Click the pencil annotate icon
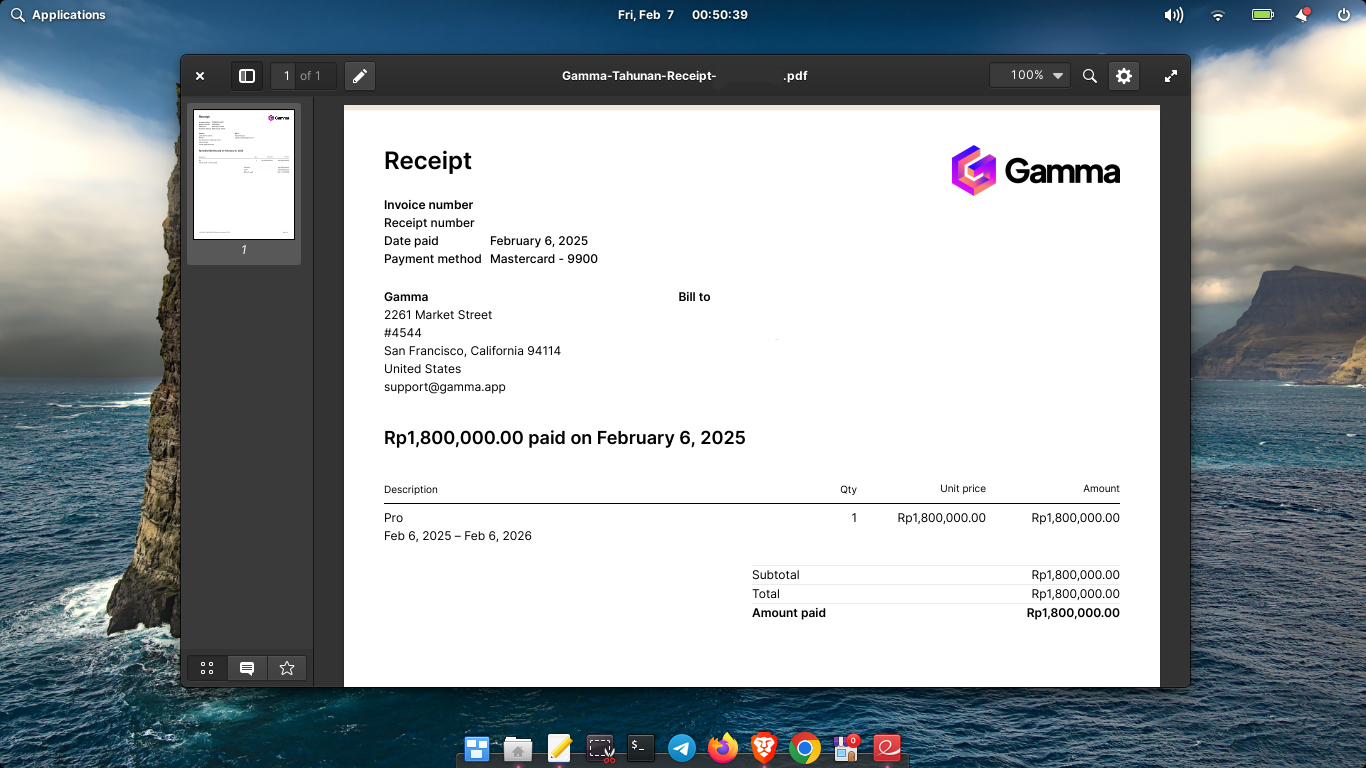This screenshot has width=1366, height=768. (x=360, y=76)
